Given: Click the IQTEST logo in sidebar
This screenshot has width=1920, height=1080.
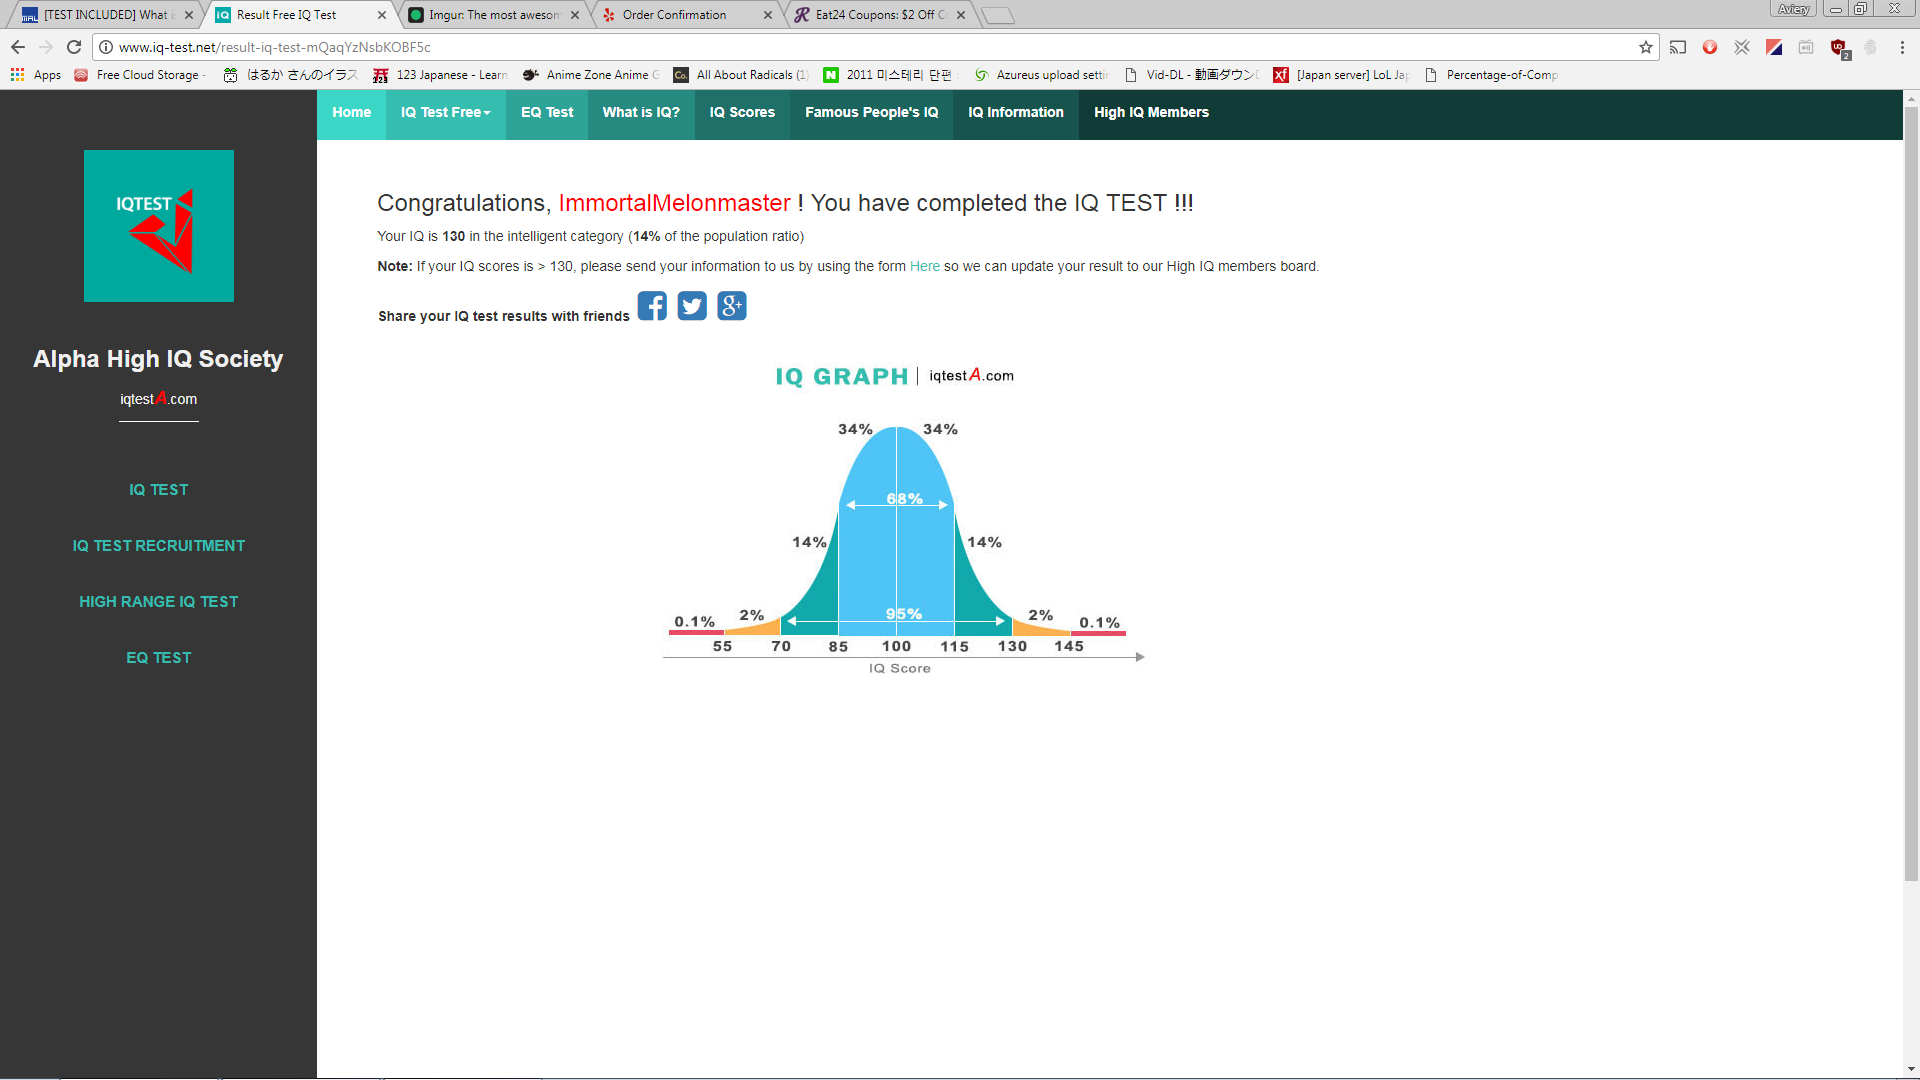Looking at the screenshot, I should click(x=159, y=226).
